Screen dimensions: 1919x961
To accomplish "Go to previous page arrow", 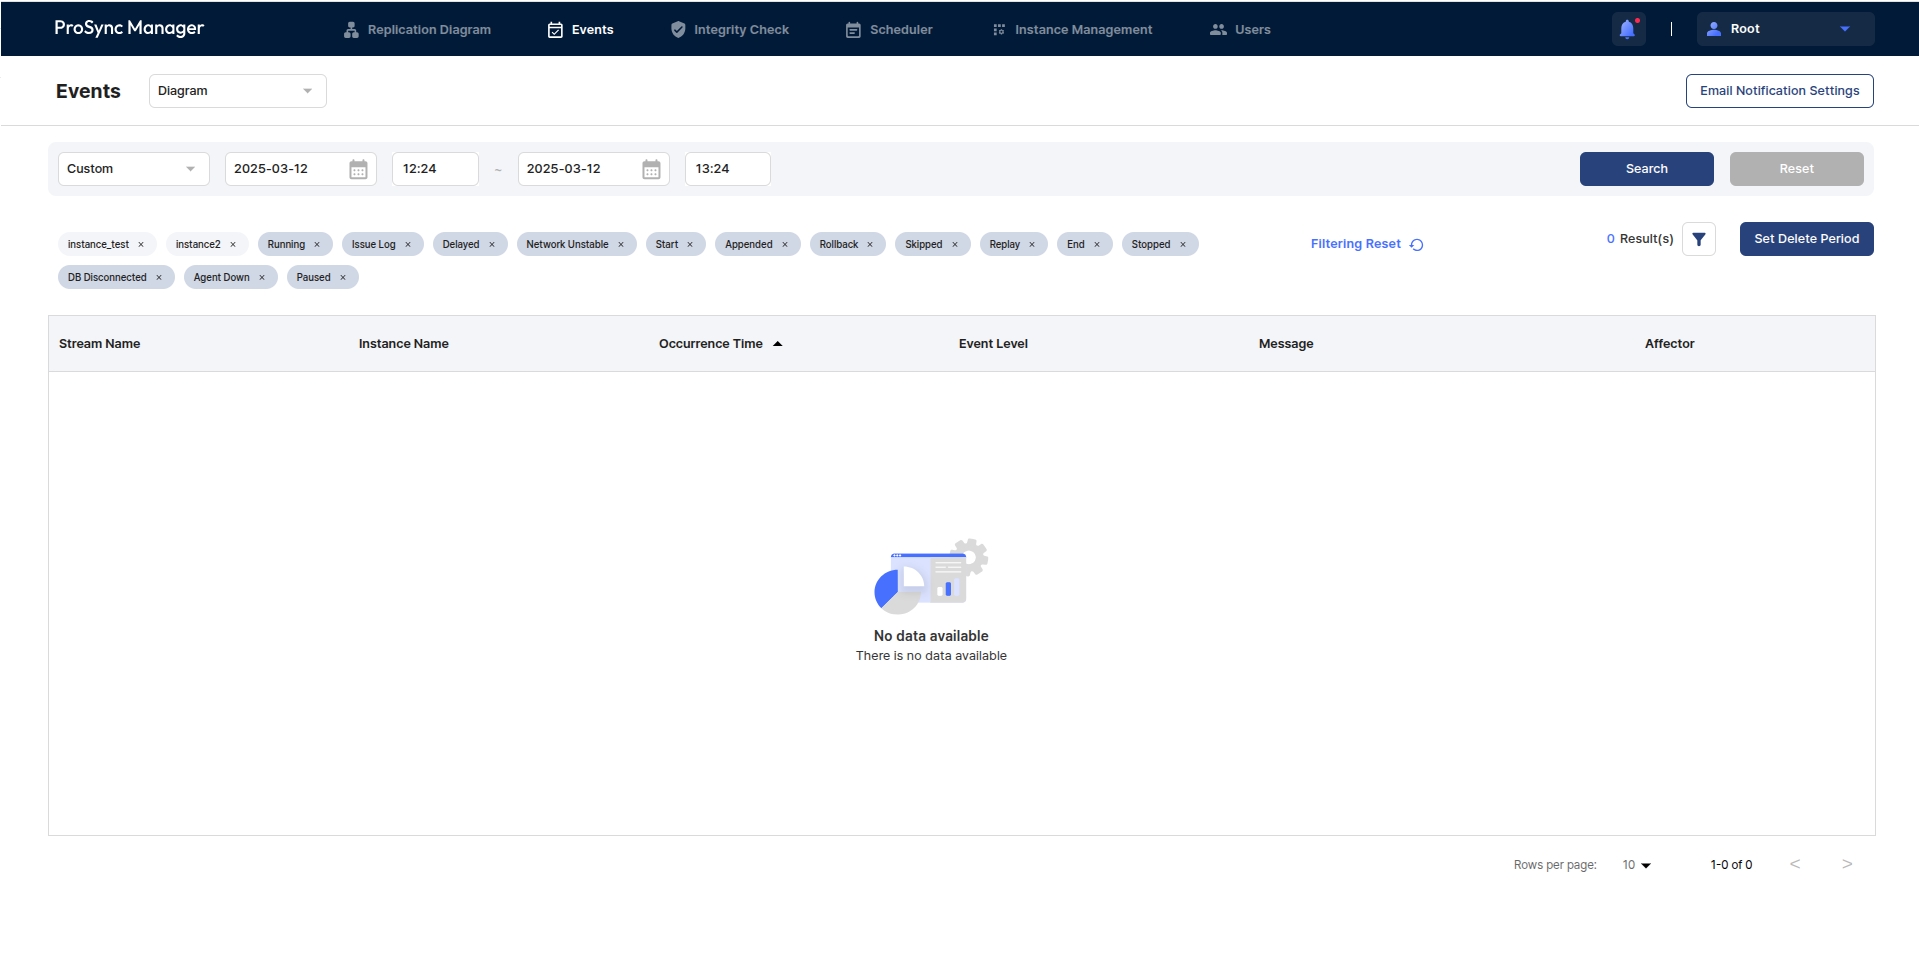I will tap(1795, 864).
